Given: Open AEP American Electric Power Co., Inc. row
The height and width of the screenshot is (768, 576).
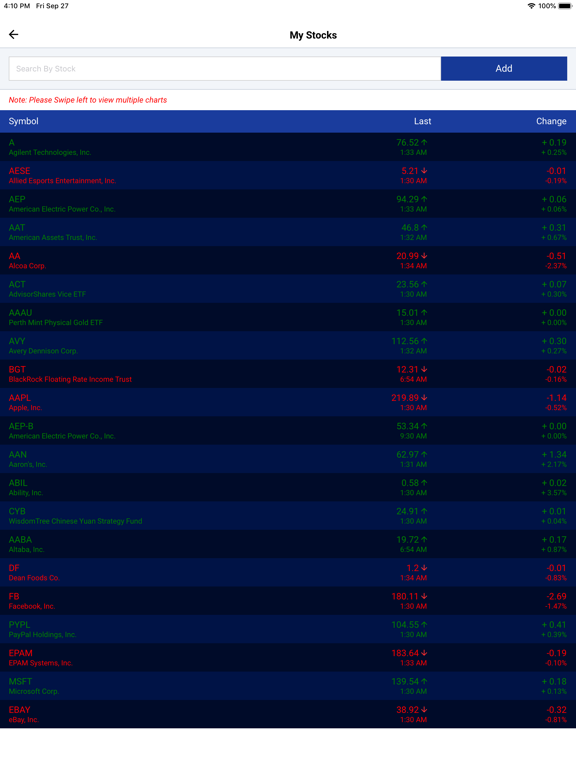Looking at the screenshot, I should coord(288,204).
